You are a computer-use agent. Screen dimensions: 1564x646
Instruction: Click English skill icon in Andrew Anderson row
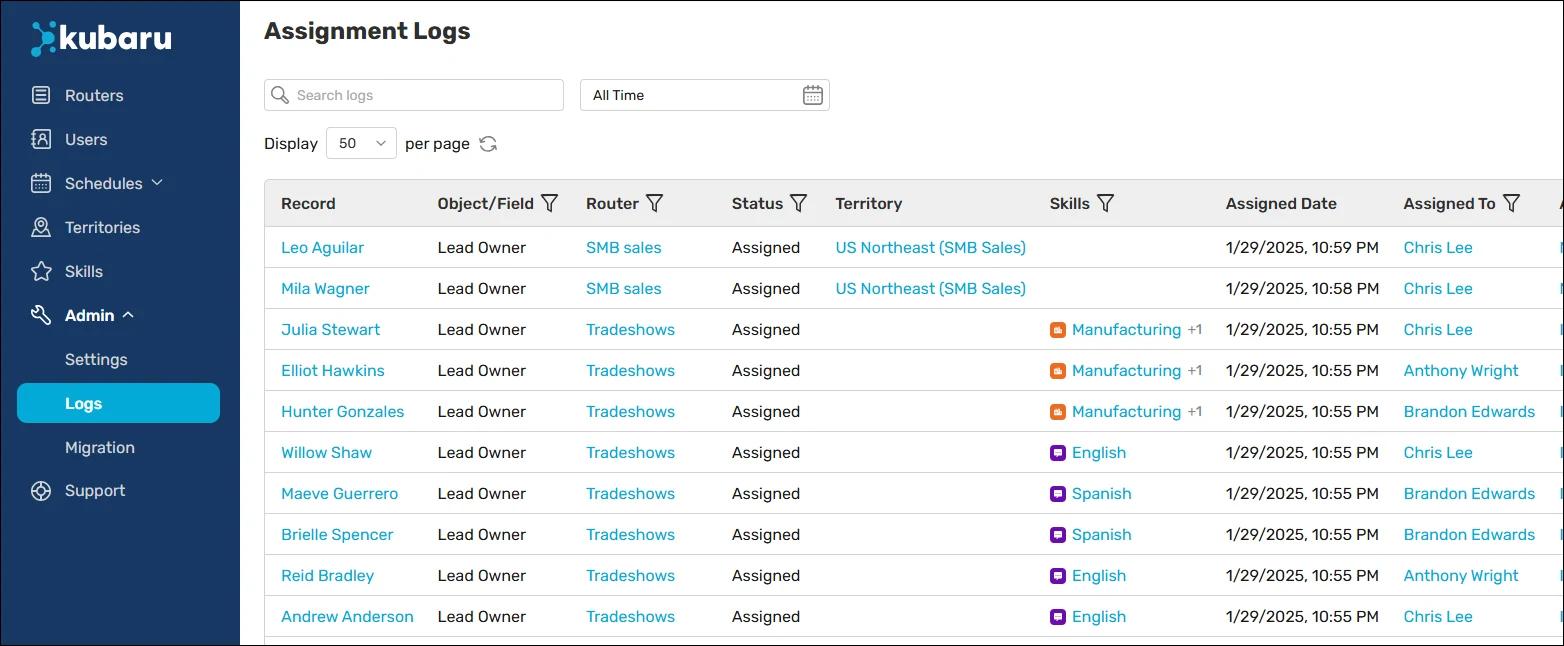[1058, 617]
